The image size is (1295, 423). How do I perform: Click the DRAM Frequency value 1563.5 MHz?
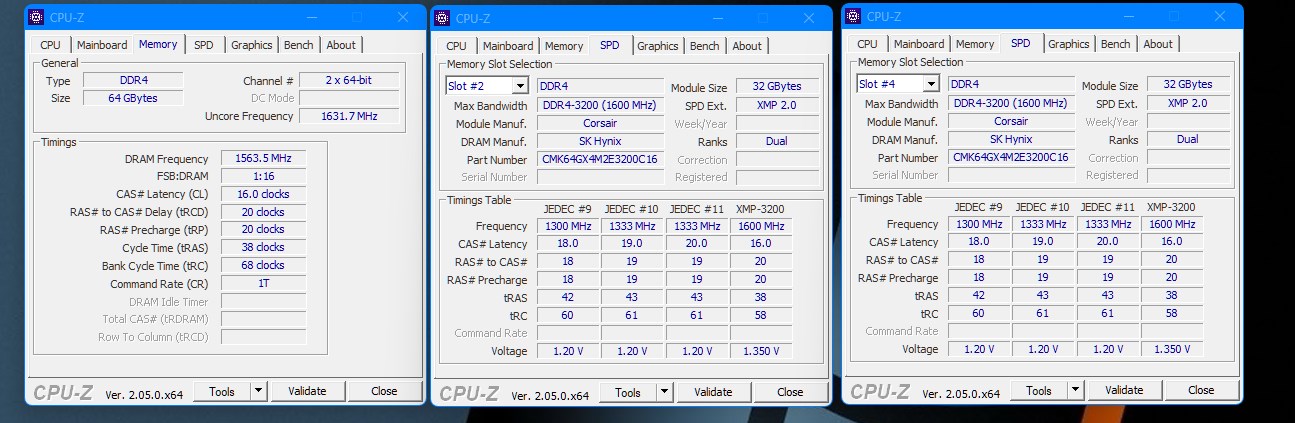(263, 159)
